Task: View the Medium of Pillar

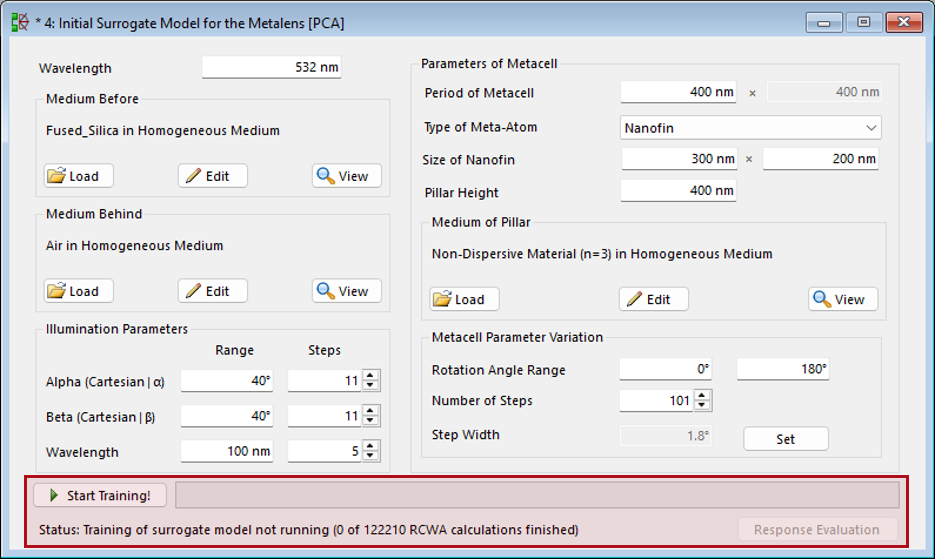Action: tap(842, 299)
